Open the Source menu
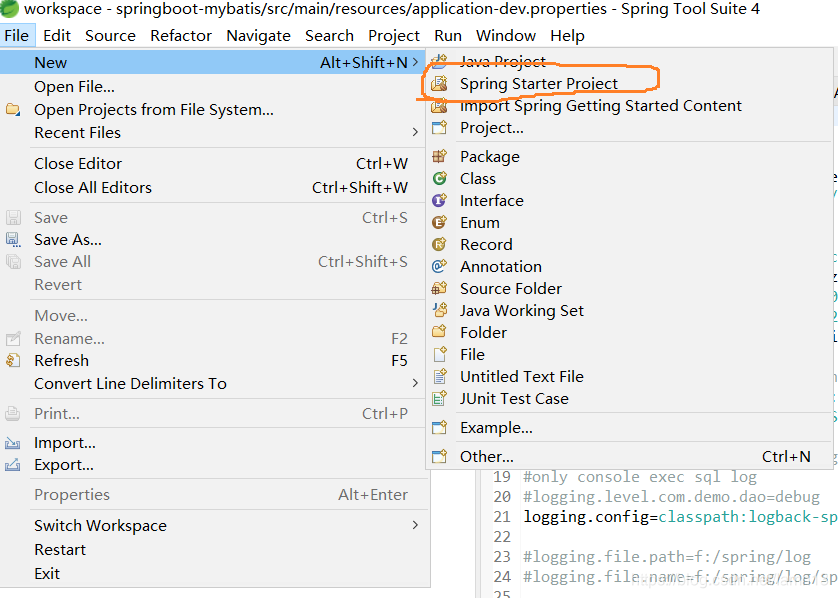 click(x=110, y=35)
